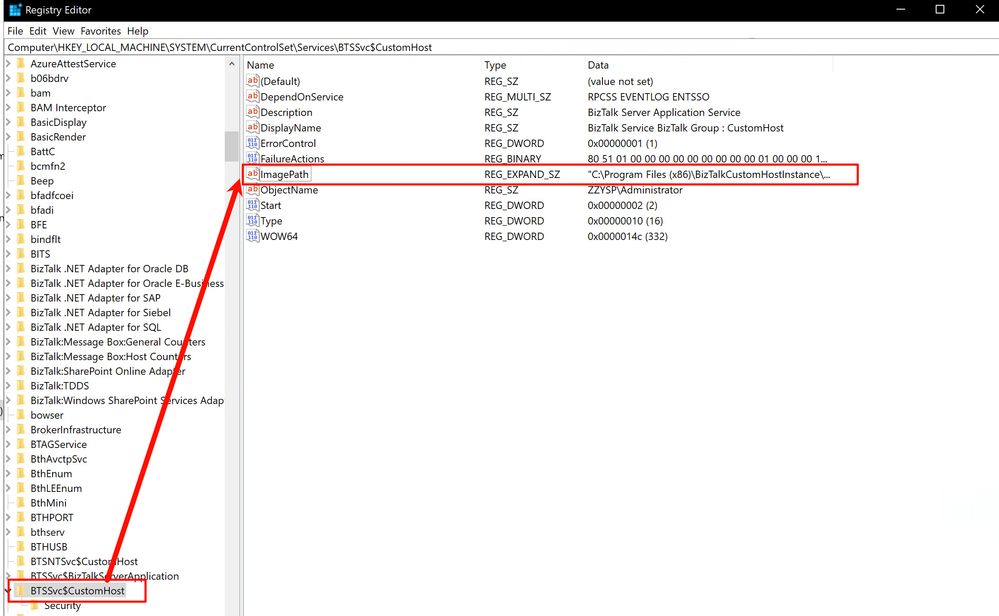Click the WOW64 DWORD value icon

pyautogui.click(x=252, y=236)
